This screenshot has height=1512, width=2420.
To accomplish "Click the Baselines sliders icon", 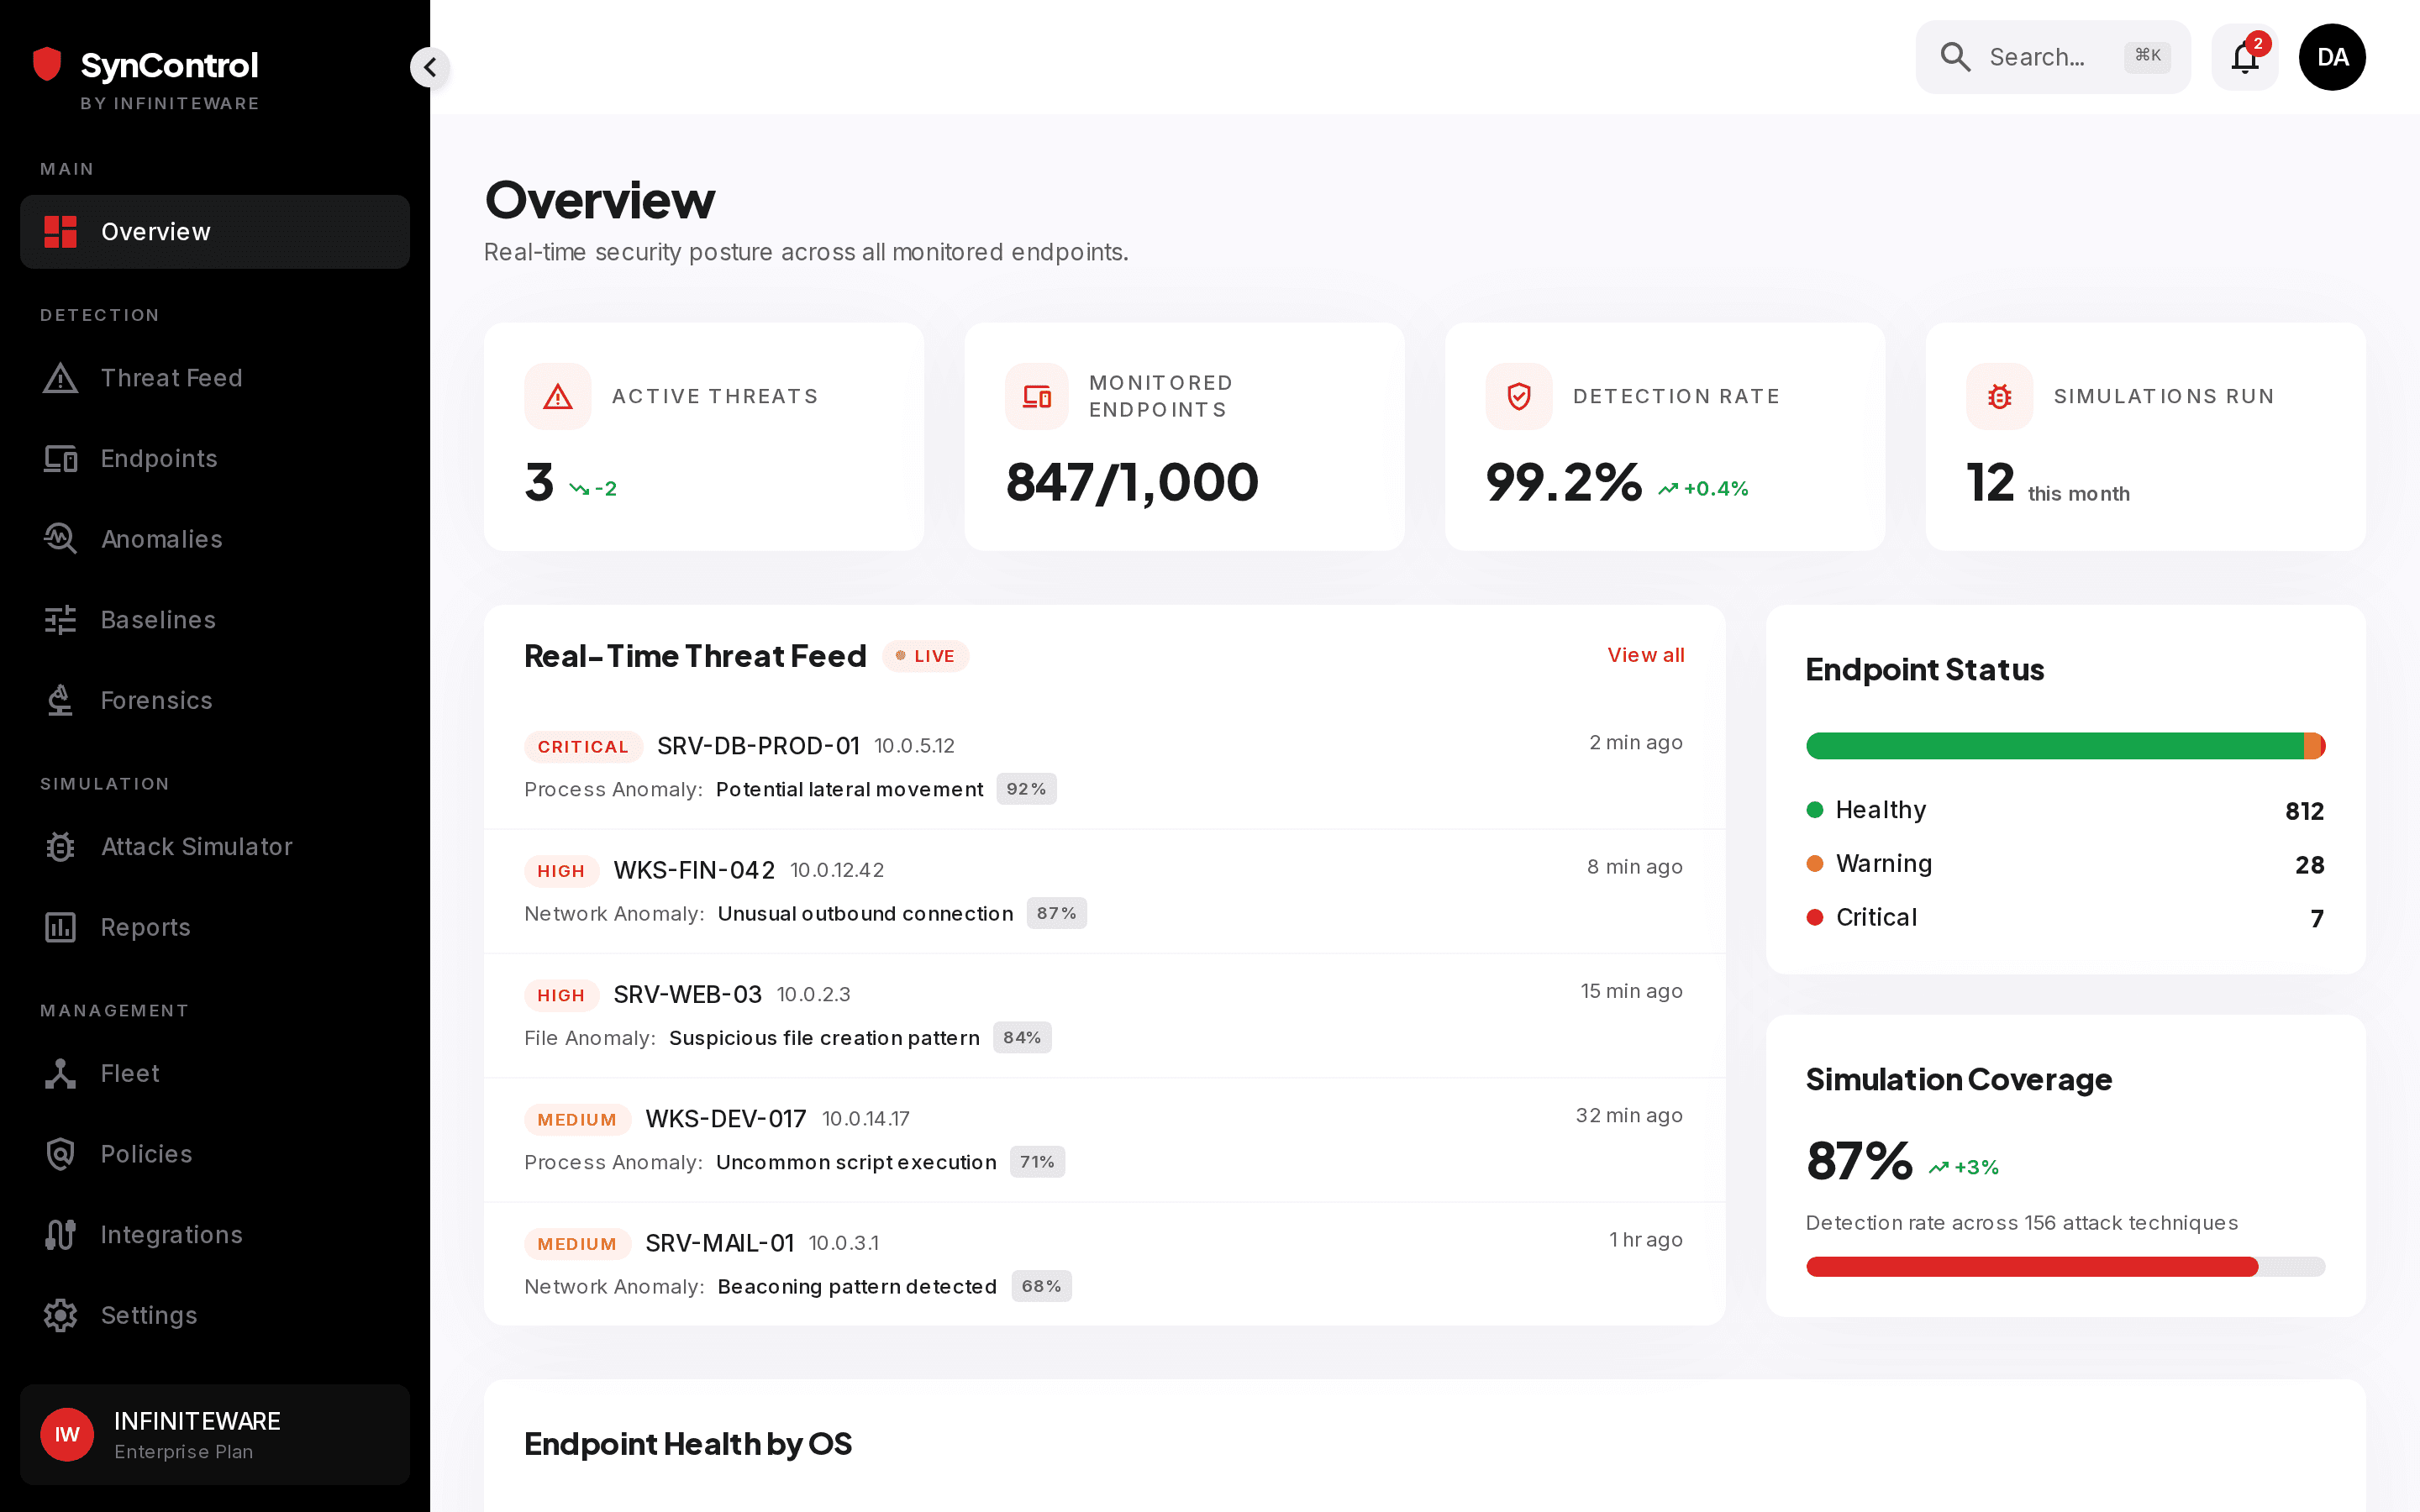I will [x=60, y=620].
